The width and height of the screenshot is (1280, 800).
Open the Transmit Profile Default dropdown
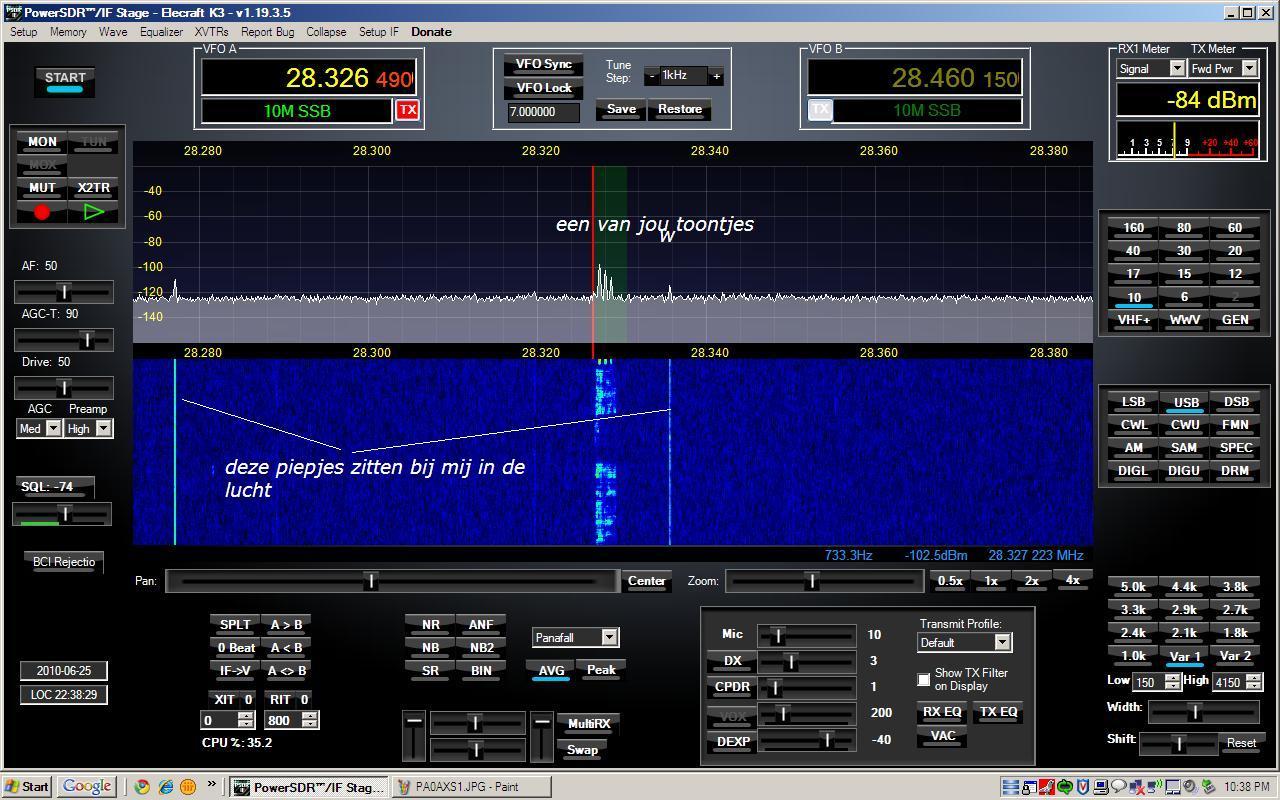pyautogui.click(x=964, y=642)
